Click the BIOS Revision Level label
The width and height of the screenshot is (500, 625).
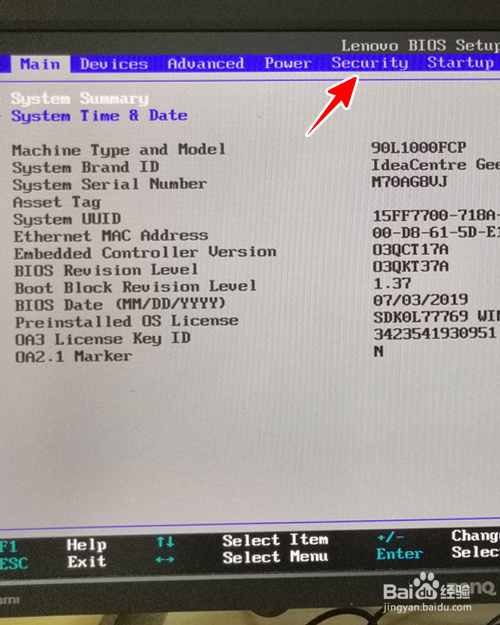click(x=106, y=270)
